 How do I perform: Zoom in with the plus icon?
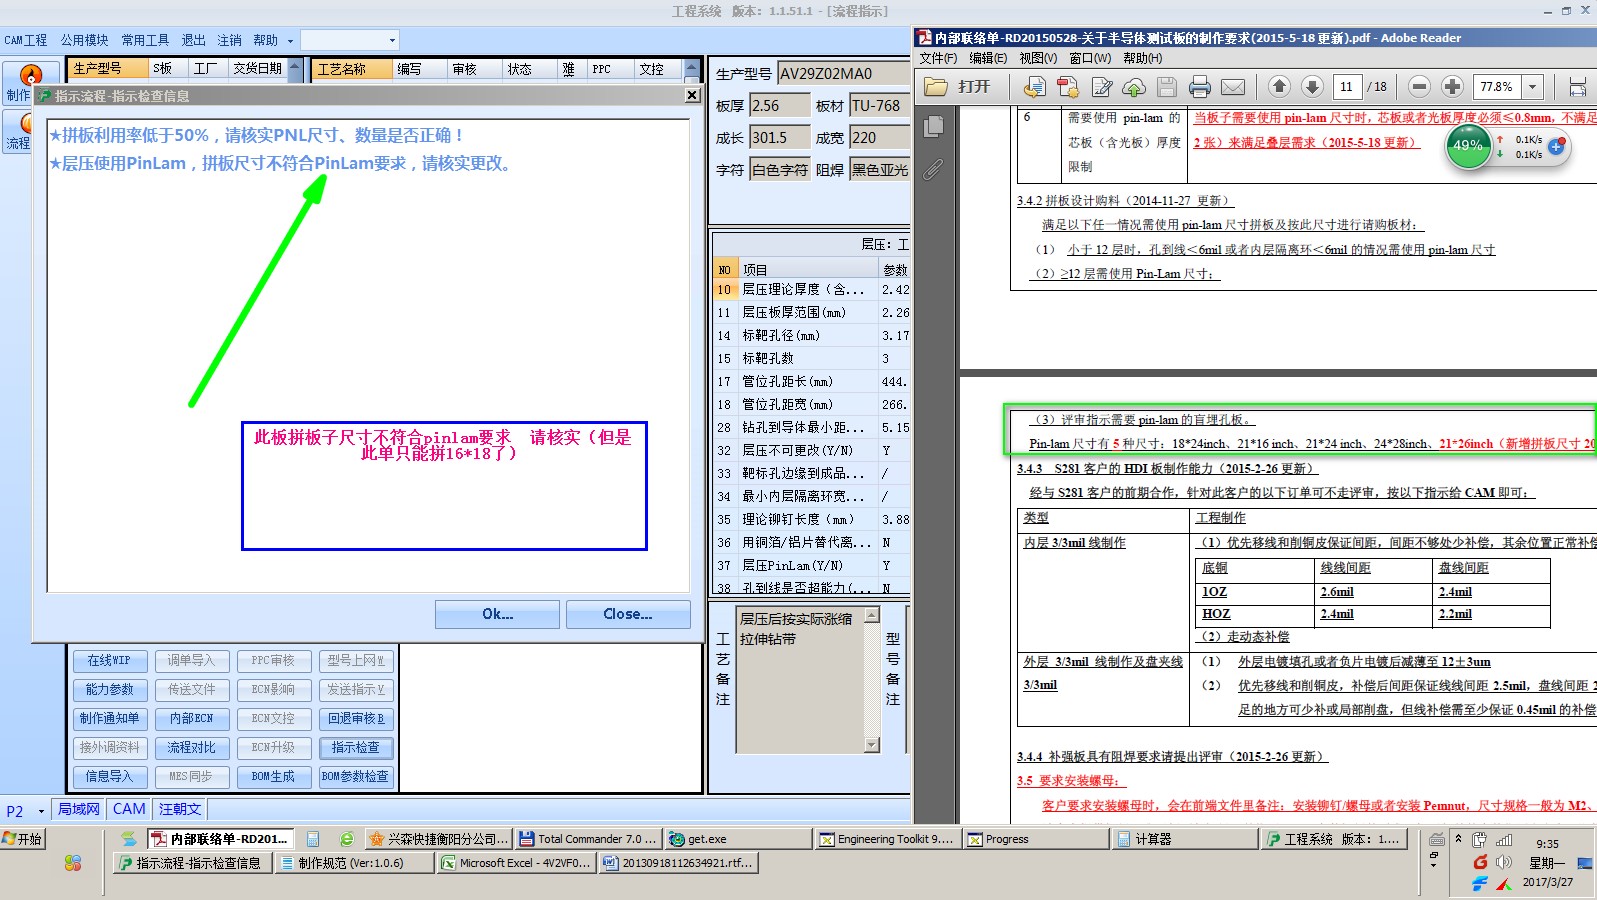1452,86
